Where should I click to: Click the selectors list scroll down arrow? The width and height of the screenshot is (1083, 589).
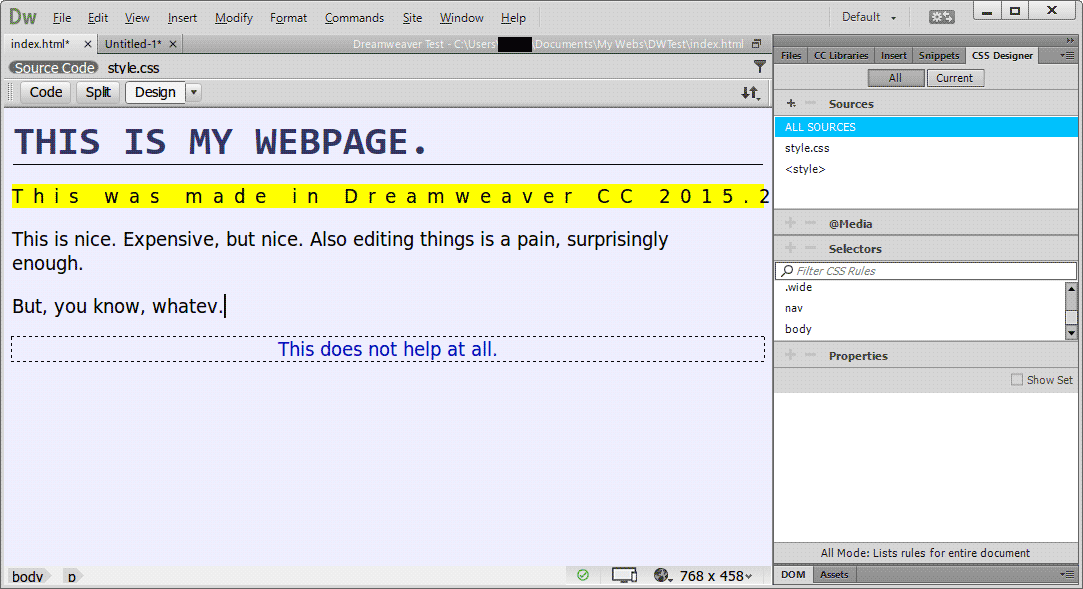coord(1071,333)
